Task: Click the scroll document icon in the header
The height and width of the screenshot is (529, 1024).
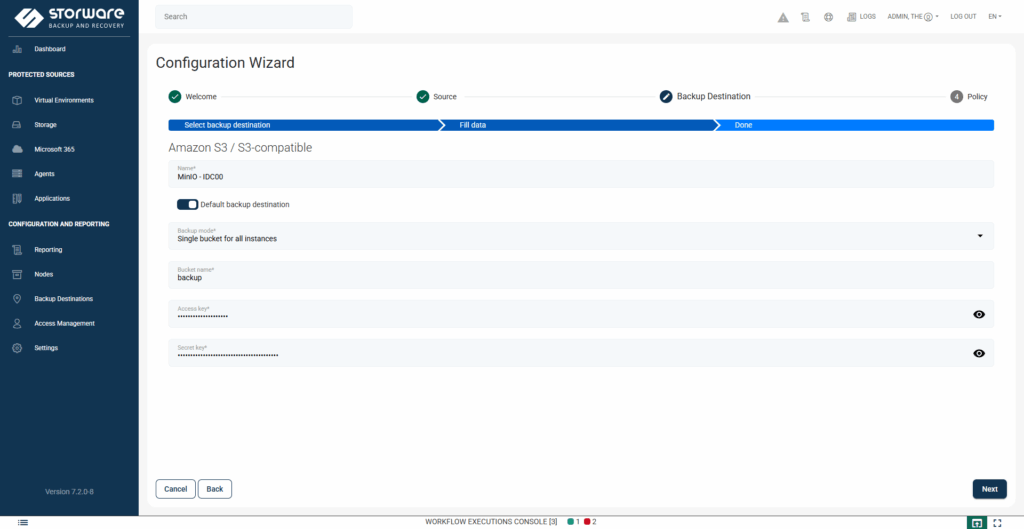Action: click(x=806, y=17)
